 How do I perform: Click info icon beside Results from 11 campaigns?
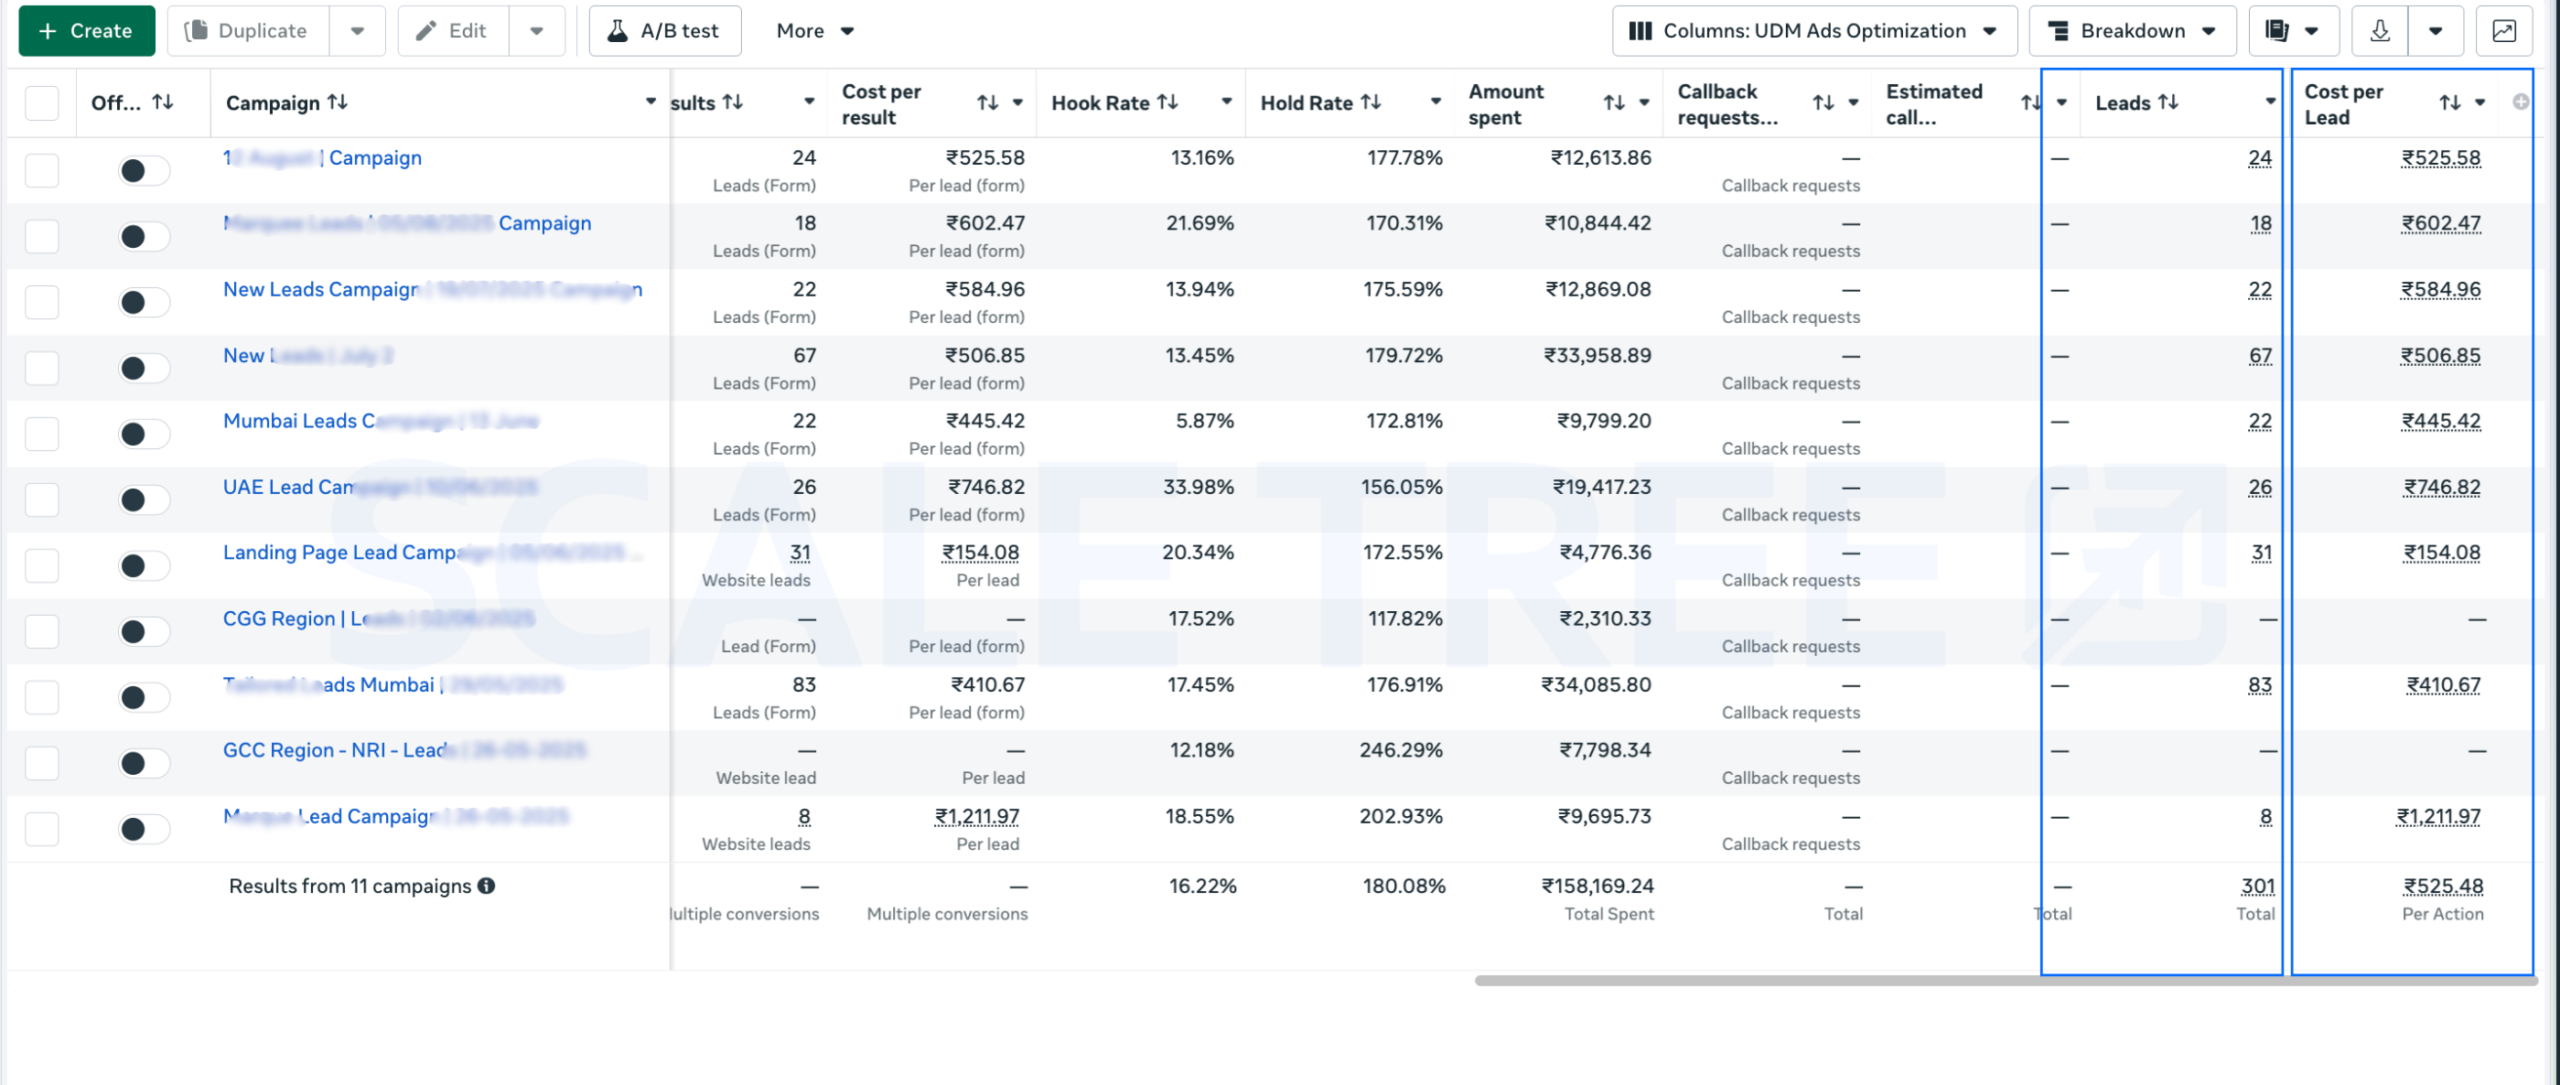[x=486, y=886]
